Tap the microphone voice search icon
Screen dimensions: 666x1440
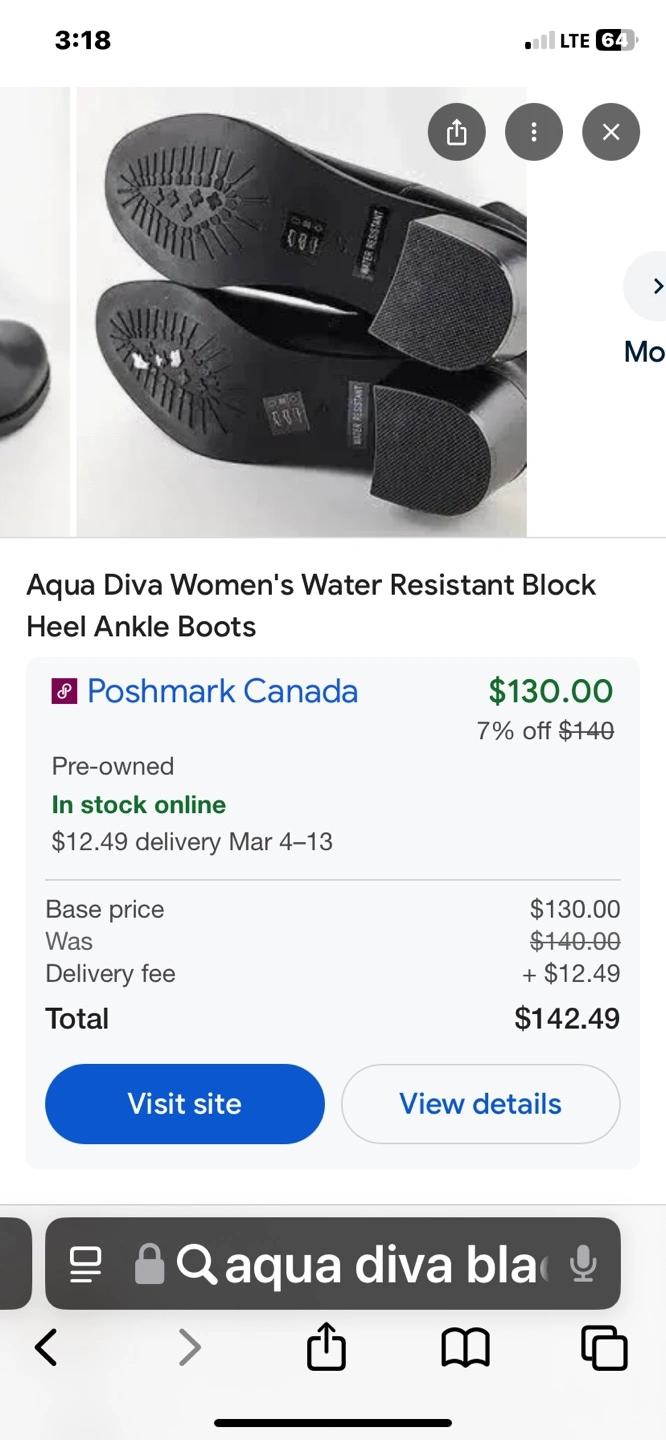pos(583,1264)
